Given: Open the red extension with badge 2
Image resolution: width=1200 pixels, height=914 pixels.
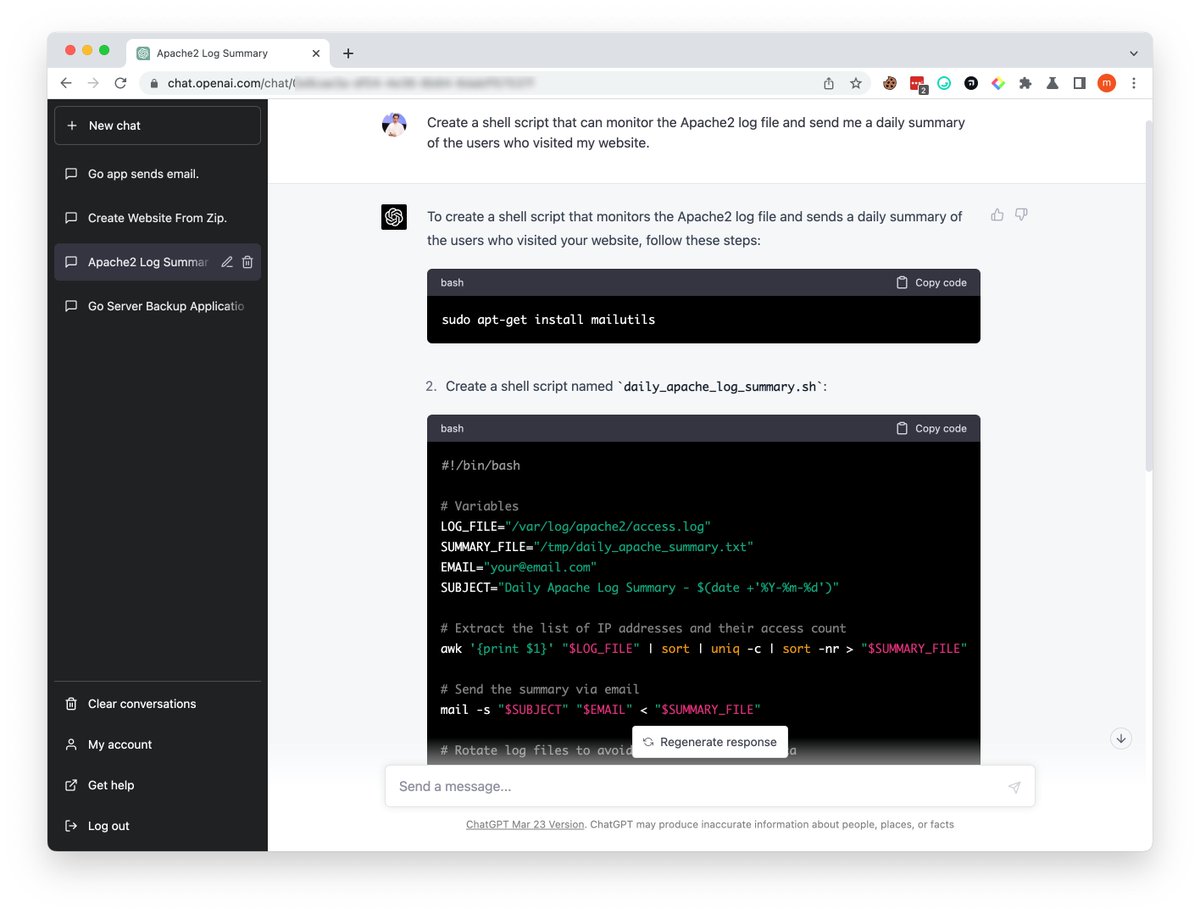Looking at the screenshot, I should pos(917,85).
